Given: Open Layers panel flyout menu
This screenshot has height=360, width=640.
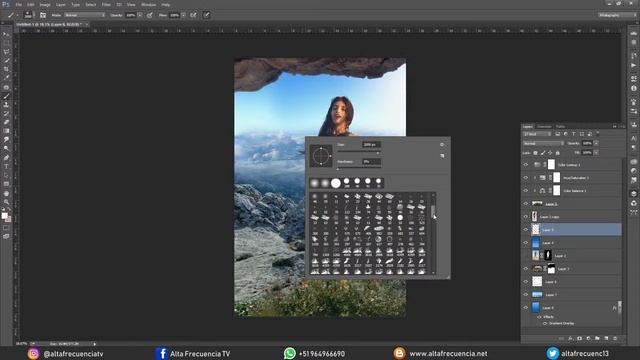Looking at the screenshot, I should [x=622, y=127].
